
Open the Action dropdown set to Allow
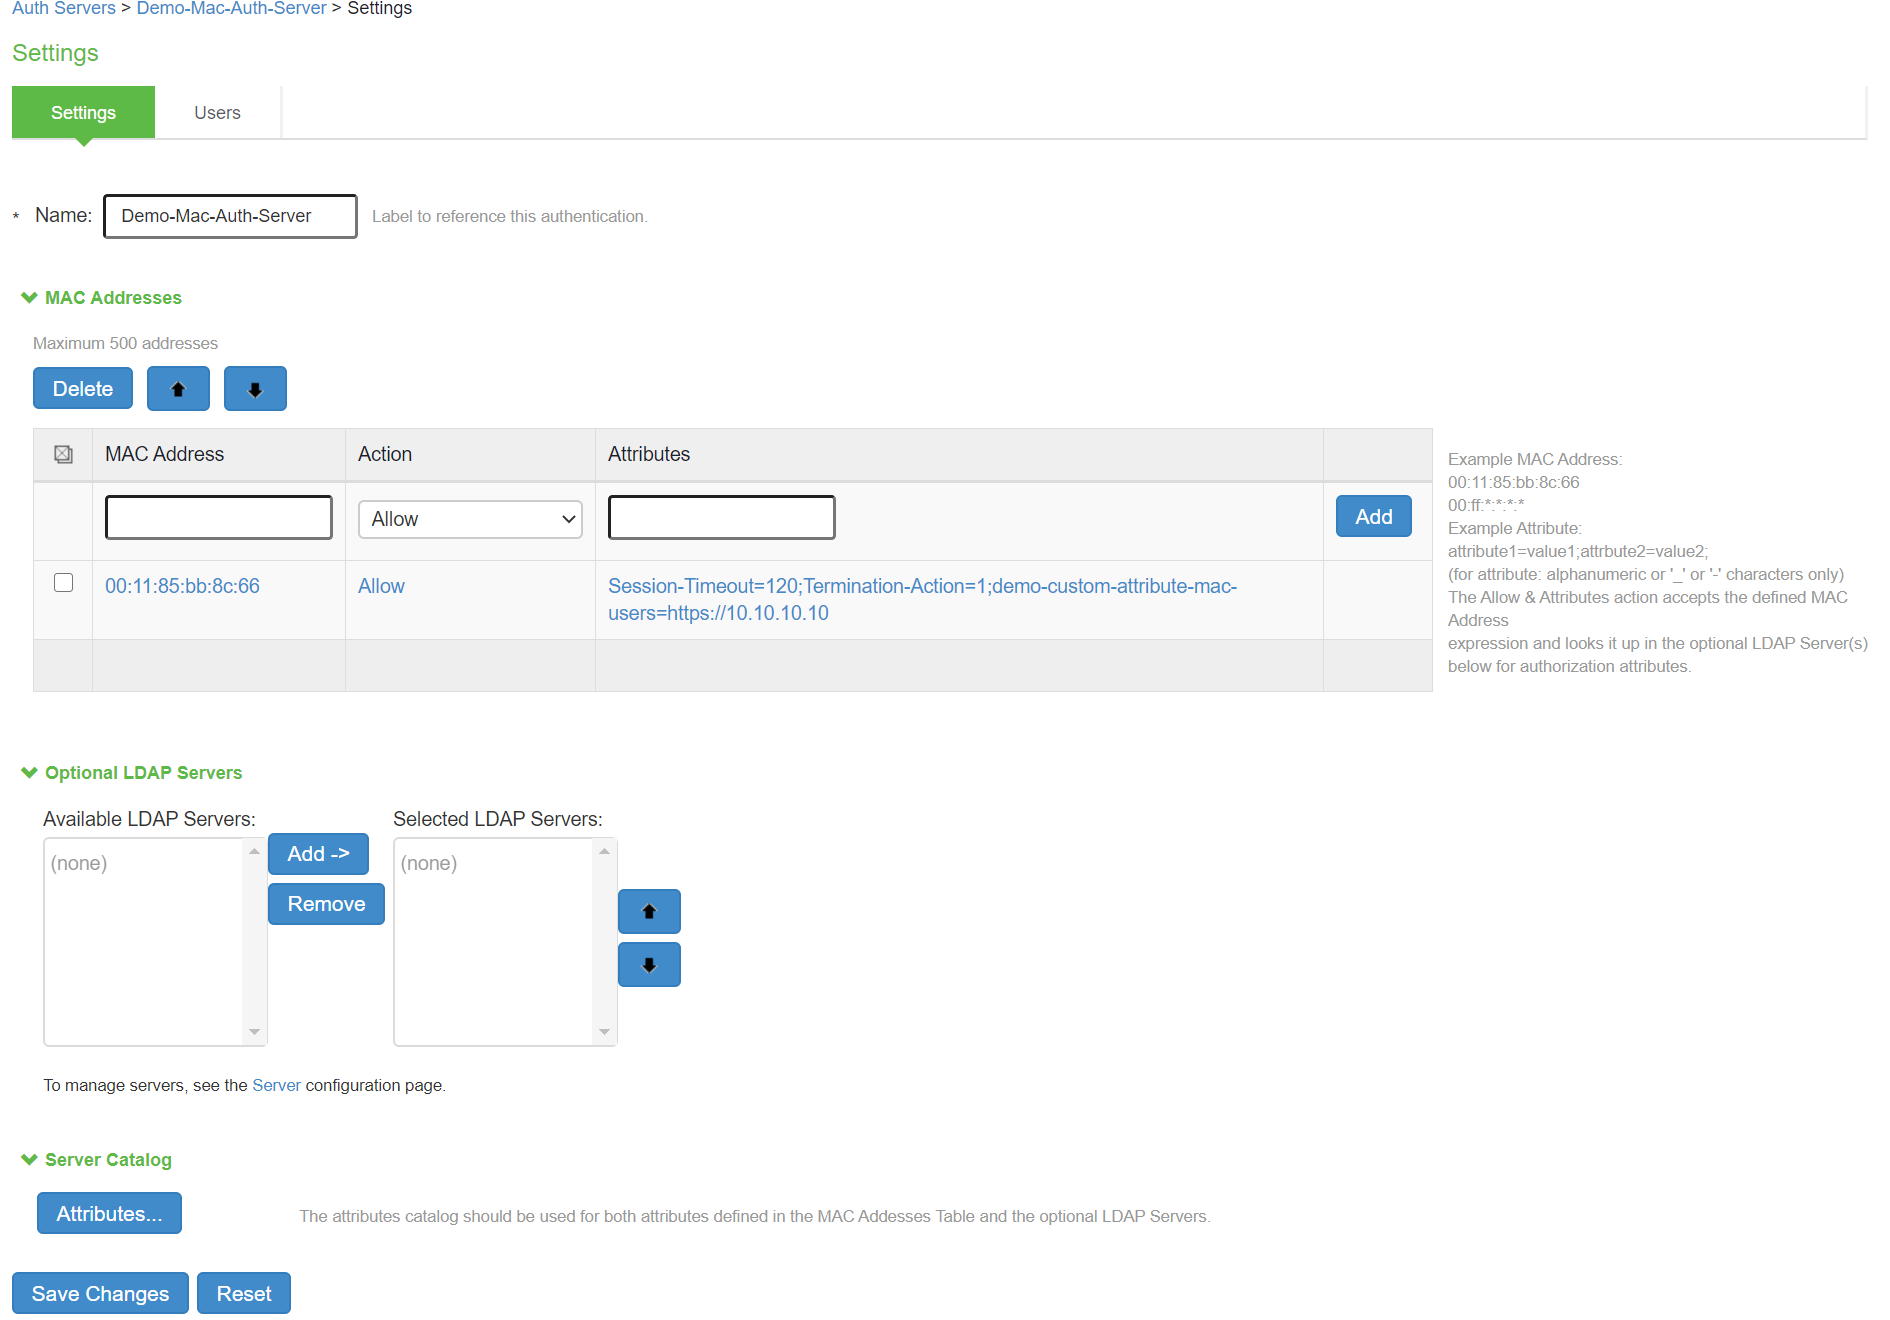(469, 518)
